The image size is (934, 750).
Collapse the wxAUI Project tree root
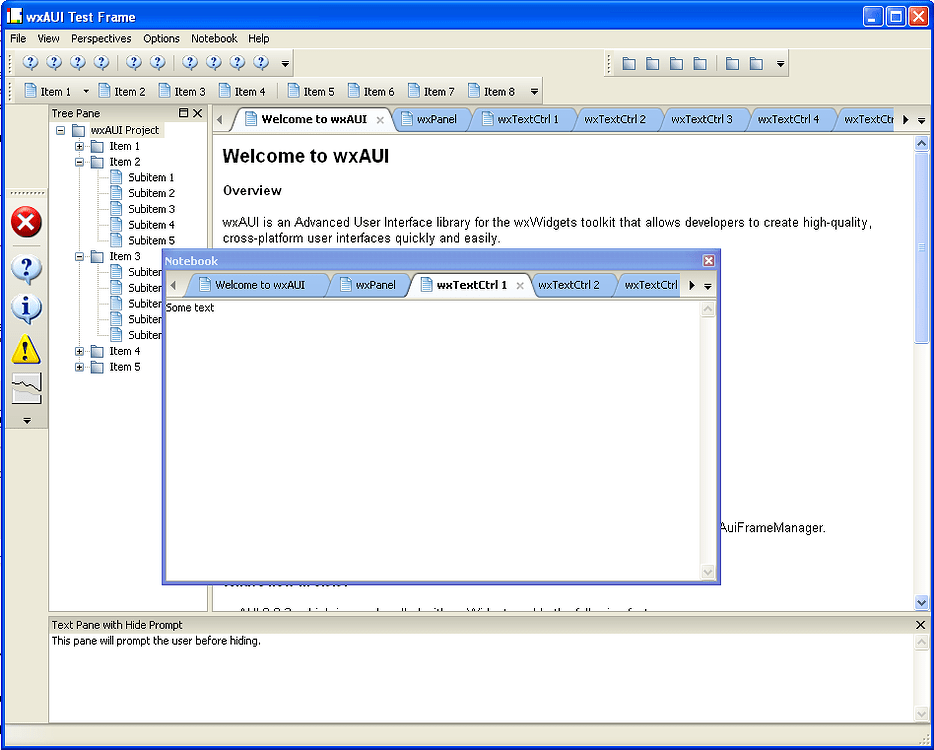60,130
